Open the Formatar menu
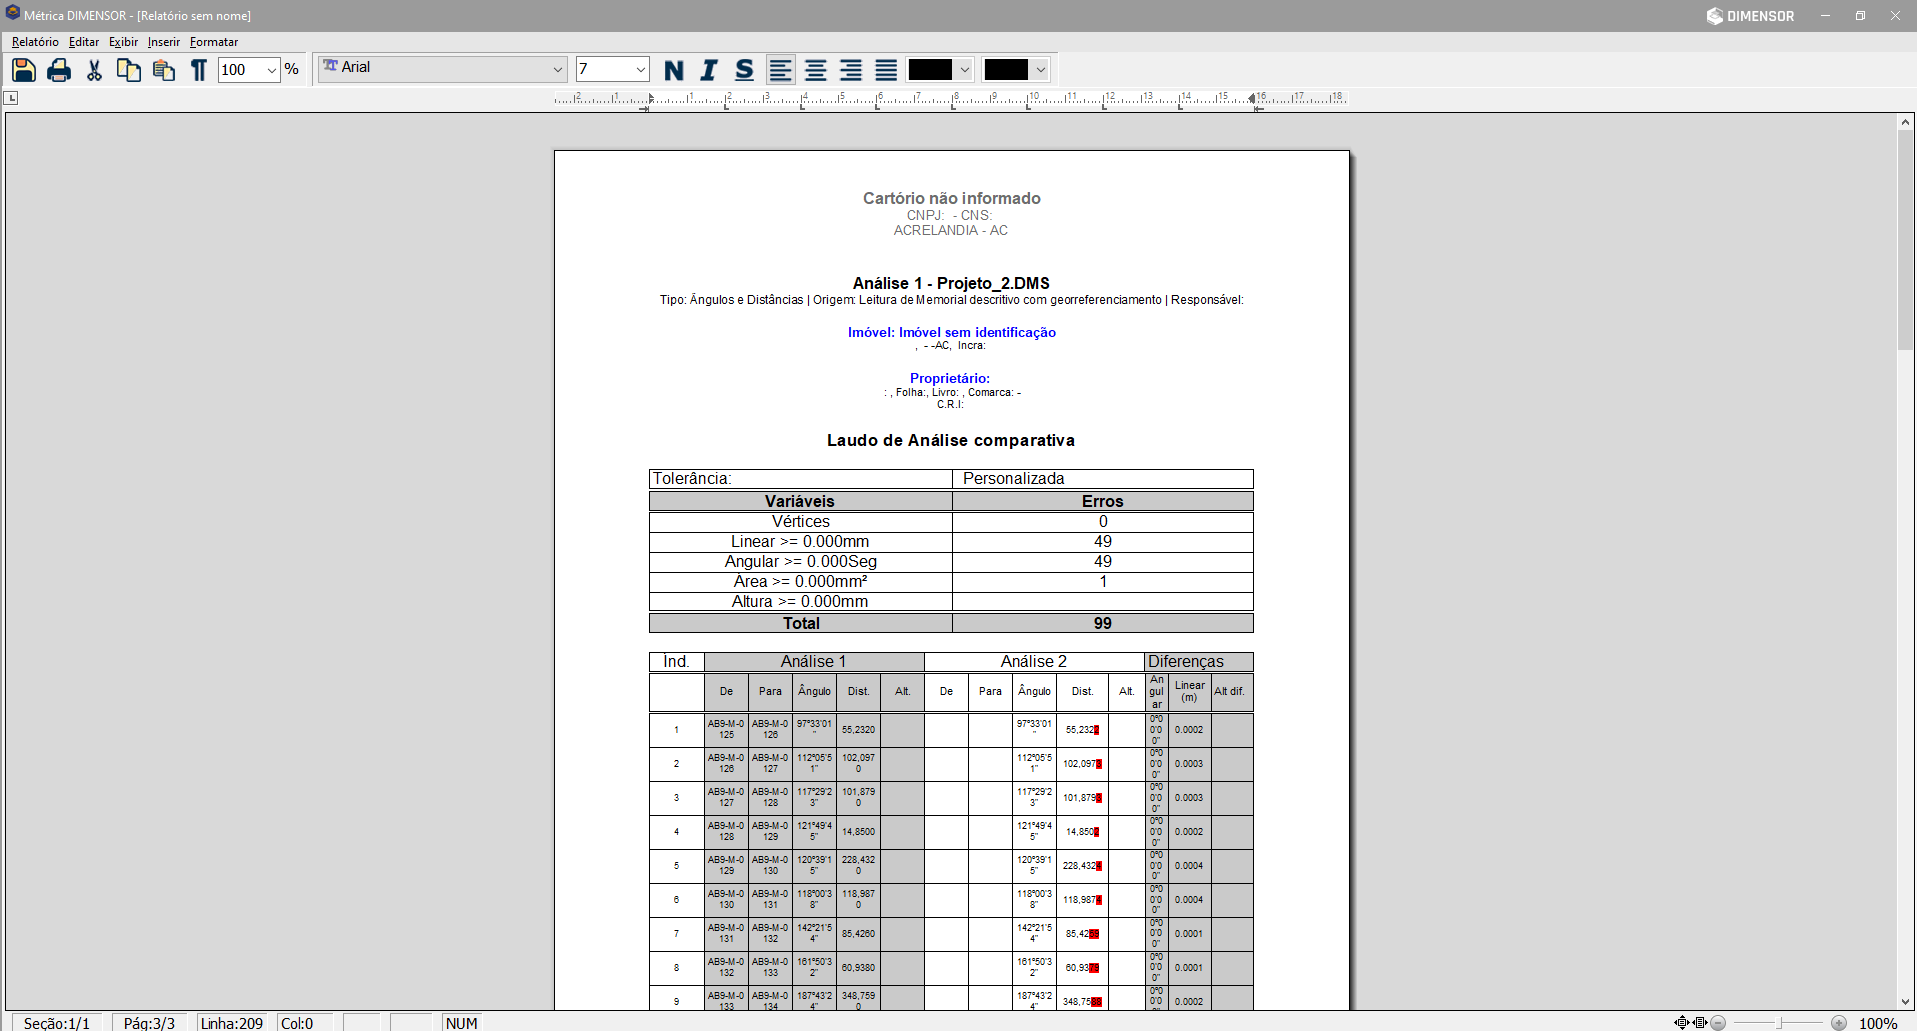Viewport: 1917px width, 1031px height. point(214,42)
